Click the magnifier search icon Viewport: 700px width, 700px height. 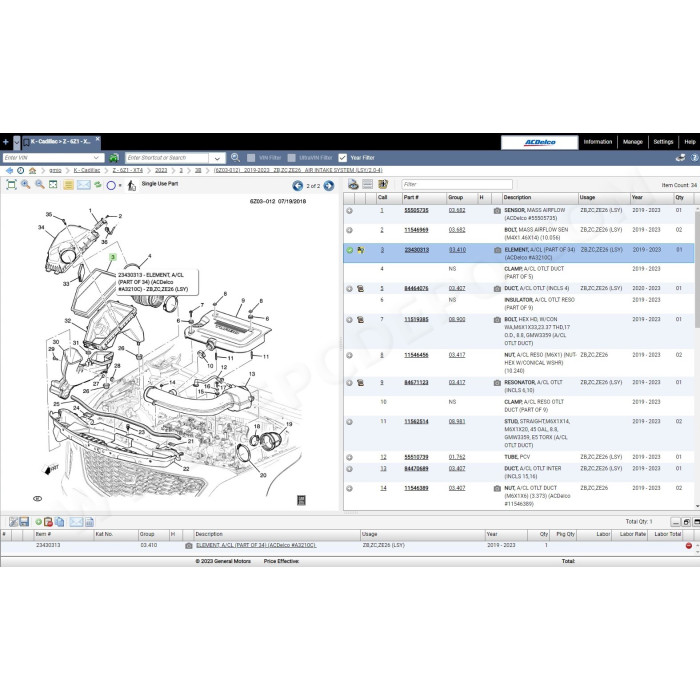pyautogui.click(x=235, y=158)
